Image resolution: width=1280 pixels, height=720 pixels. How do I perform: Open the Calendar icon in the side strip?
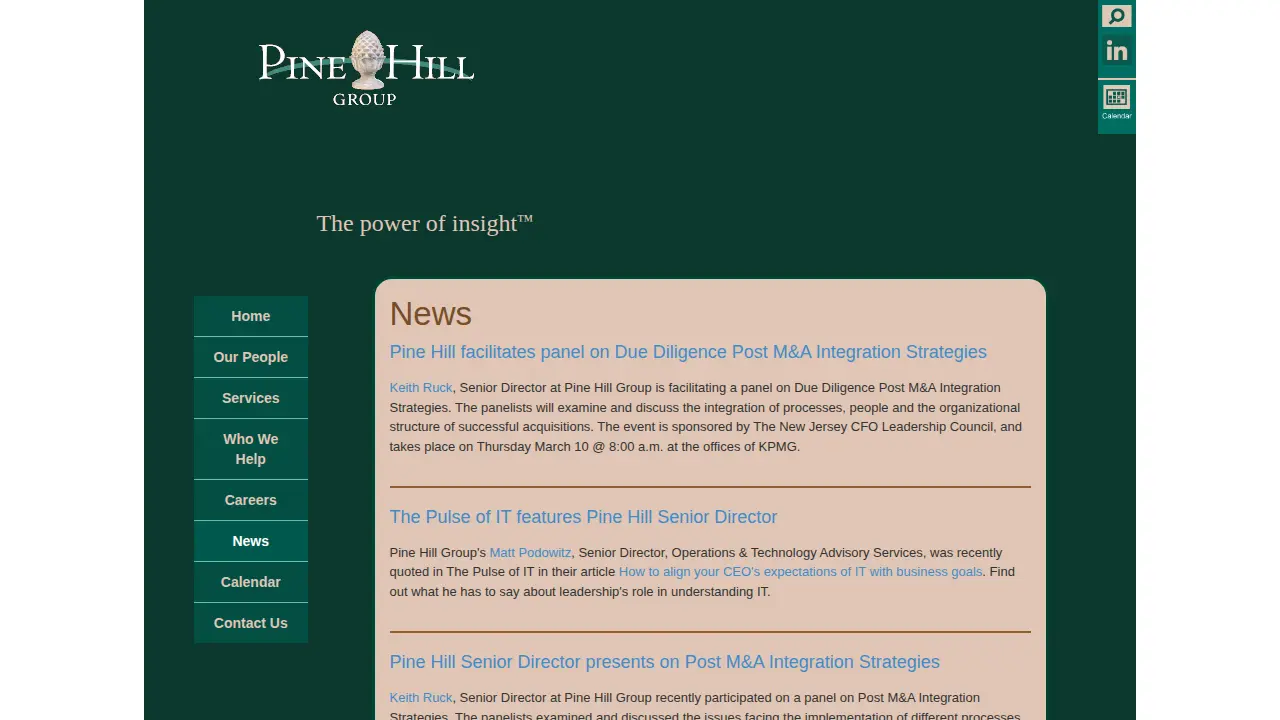pyautogui.click(x=1116, y=102)
